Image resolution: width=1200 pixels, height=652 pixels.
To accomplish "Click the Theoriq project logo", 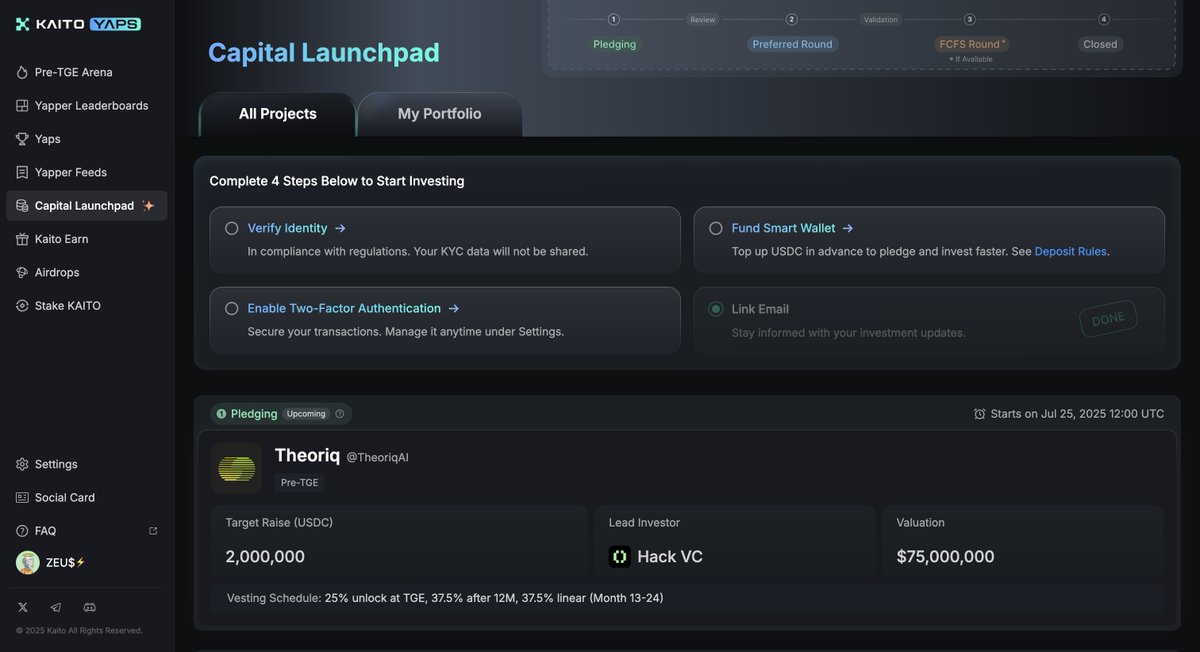I will point(237,468).
